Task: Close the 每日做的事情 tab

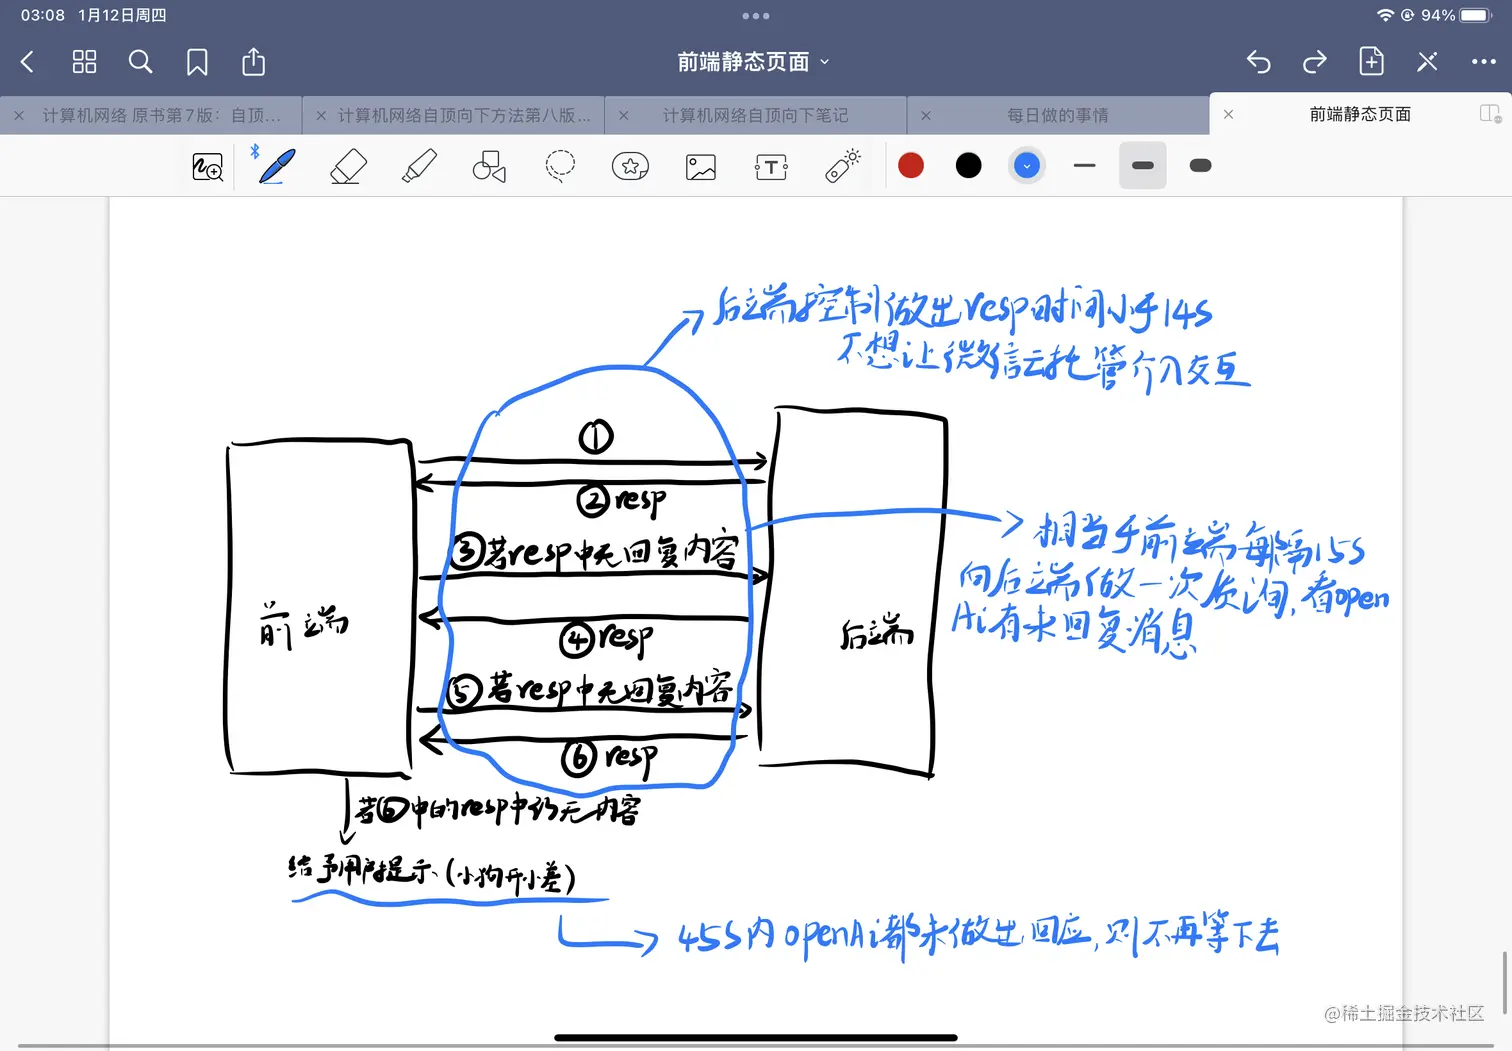Action: tap(926, 115)
